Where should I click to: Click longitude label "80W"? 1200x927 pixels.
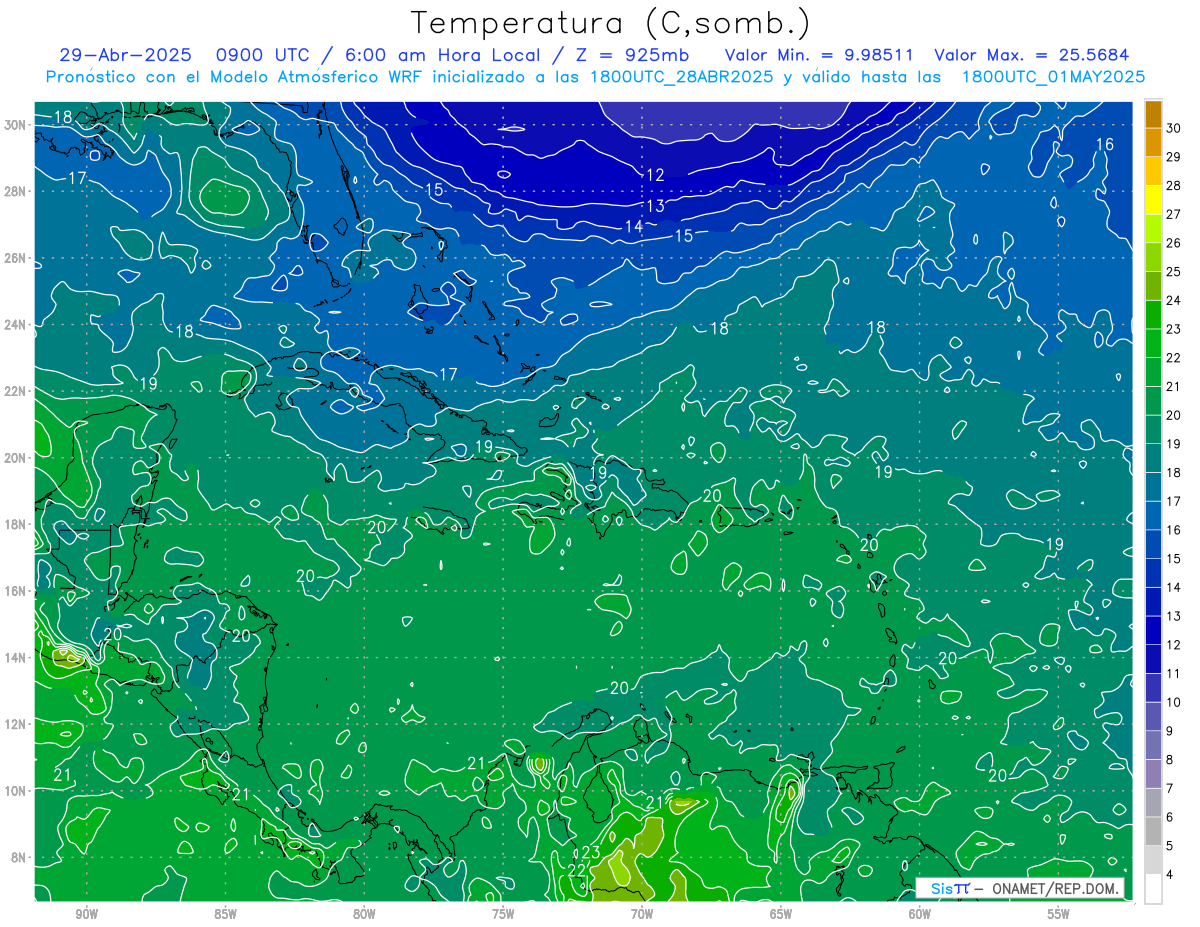pyautogui.click(x=364, y=914)
